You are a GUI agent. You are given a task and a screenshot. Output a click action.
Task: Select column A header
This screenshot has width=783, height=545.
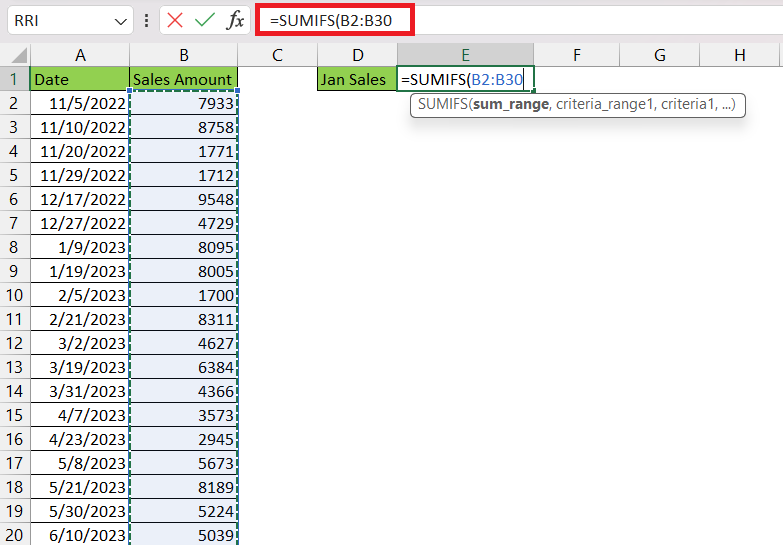(x=80, y=54)
